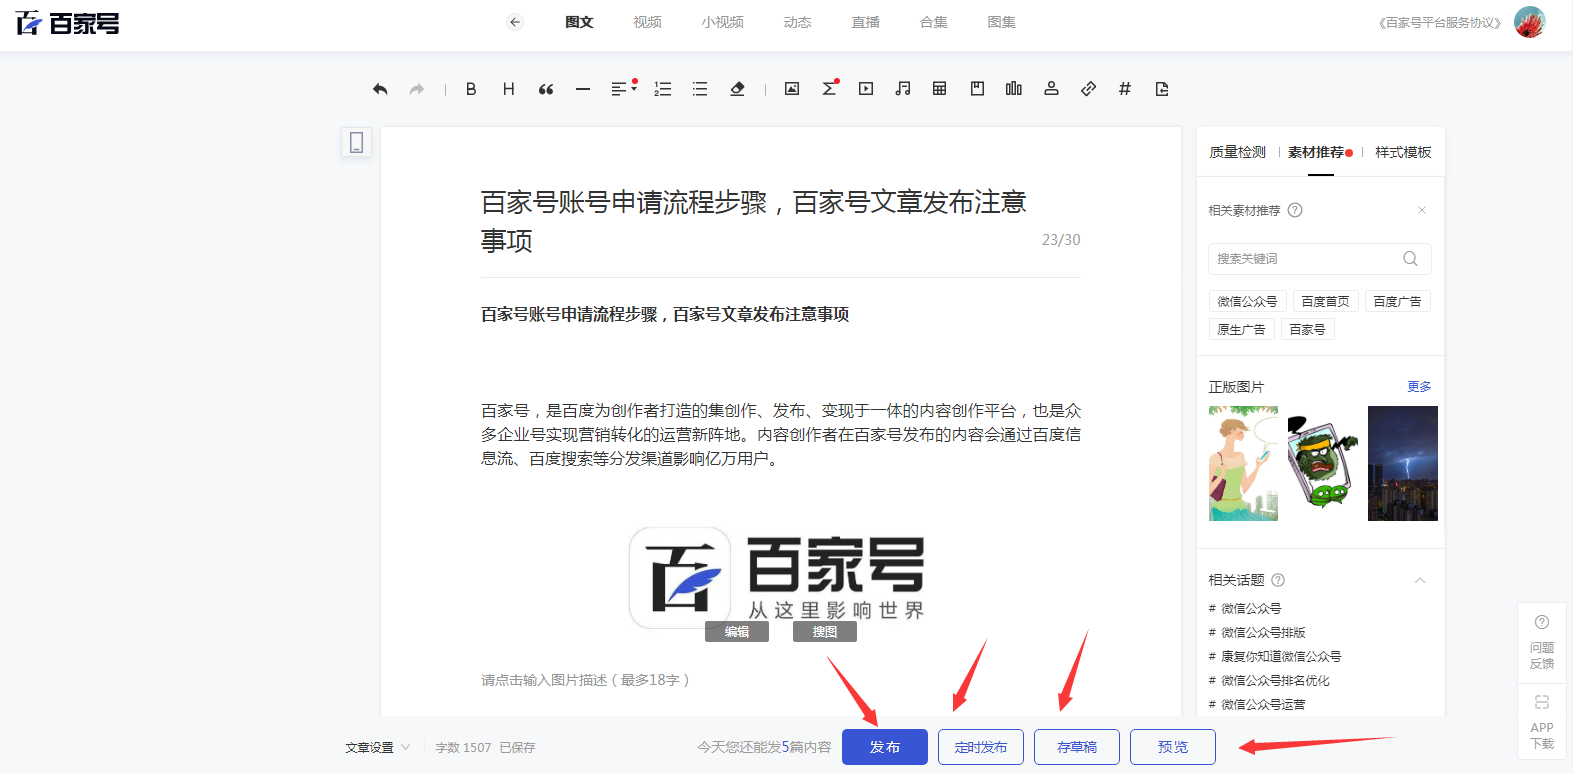Insert a table using the grid icon
Viewport: 1573px width, 774px height.
pos(939,89)
